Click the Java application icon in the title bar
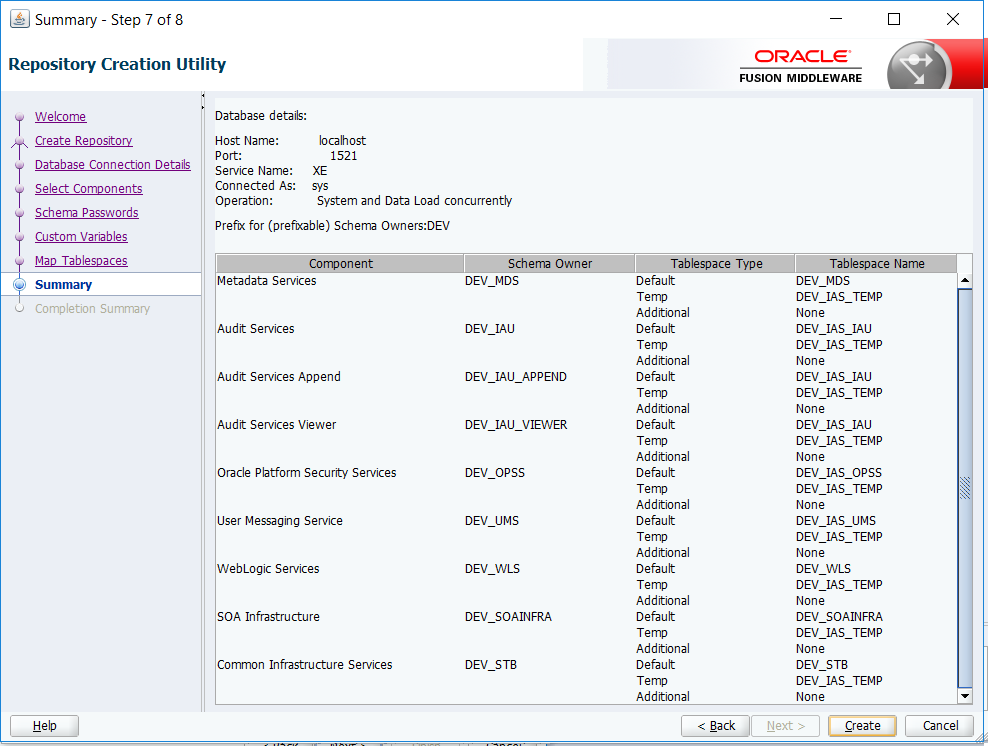The image size is (988, 746). (18, 18)
